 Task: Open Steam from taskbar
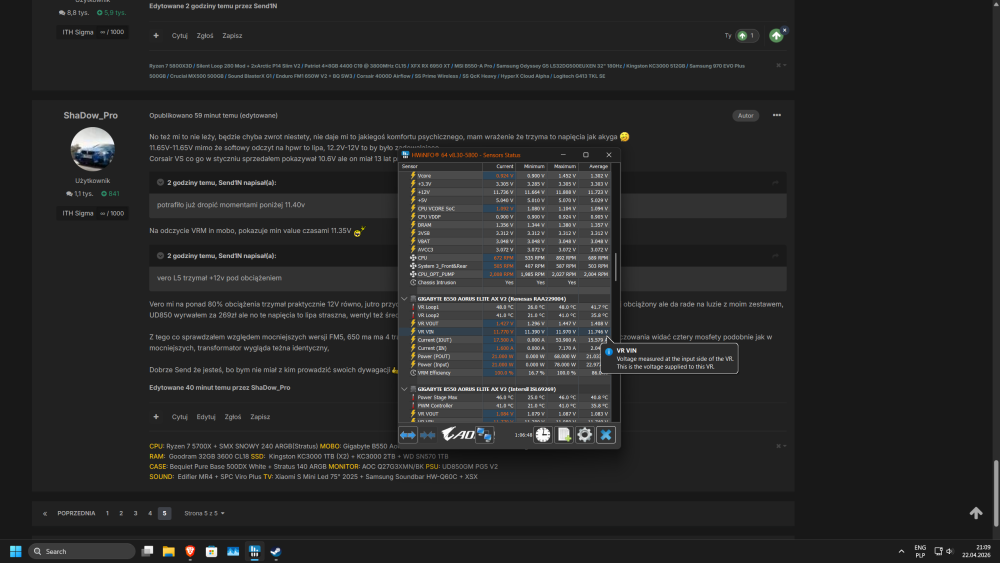click(x=276, y=552)
